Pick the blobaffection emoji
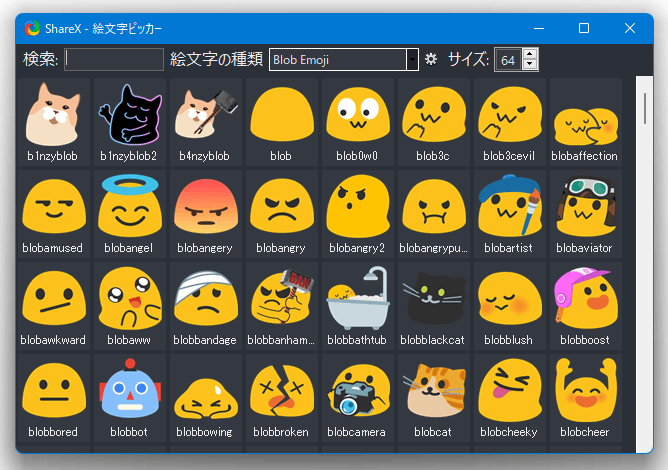 pos(586,121)
